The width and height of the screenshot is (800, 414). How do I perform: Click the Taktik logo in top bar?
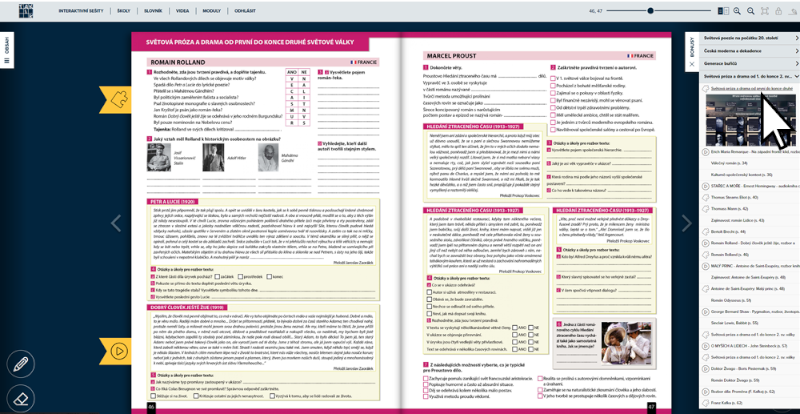coord(26,10)
